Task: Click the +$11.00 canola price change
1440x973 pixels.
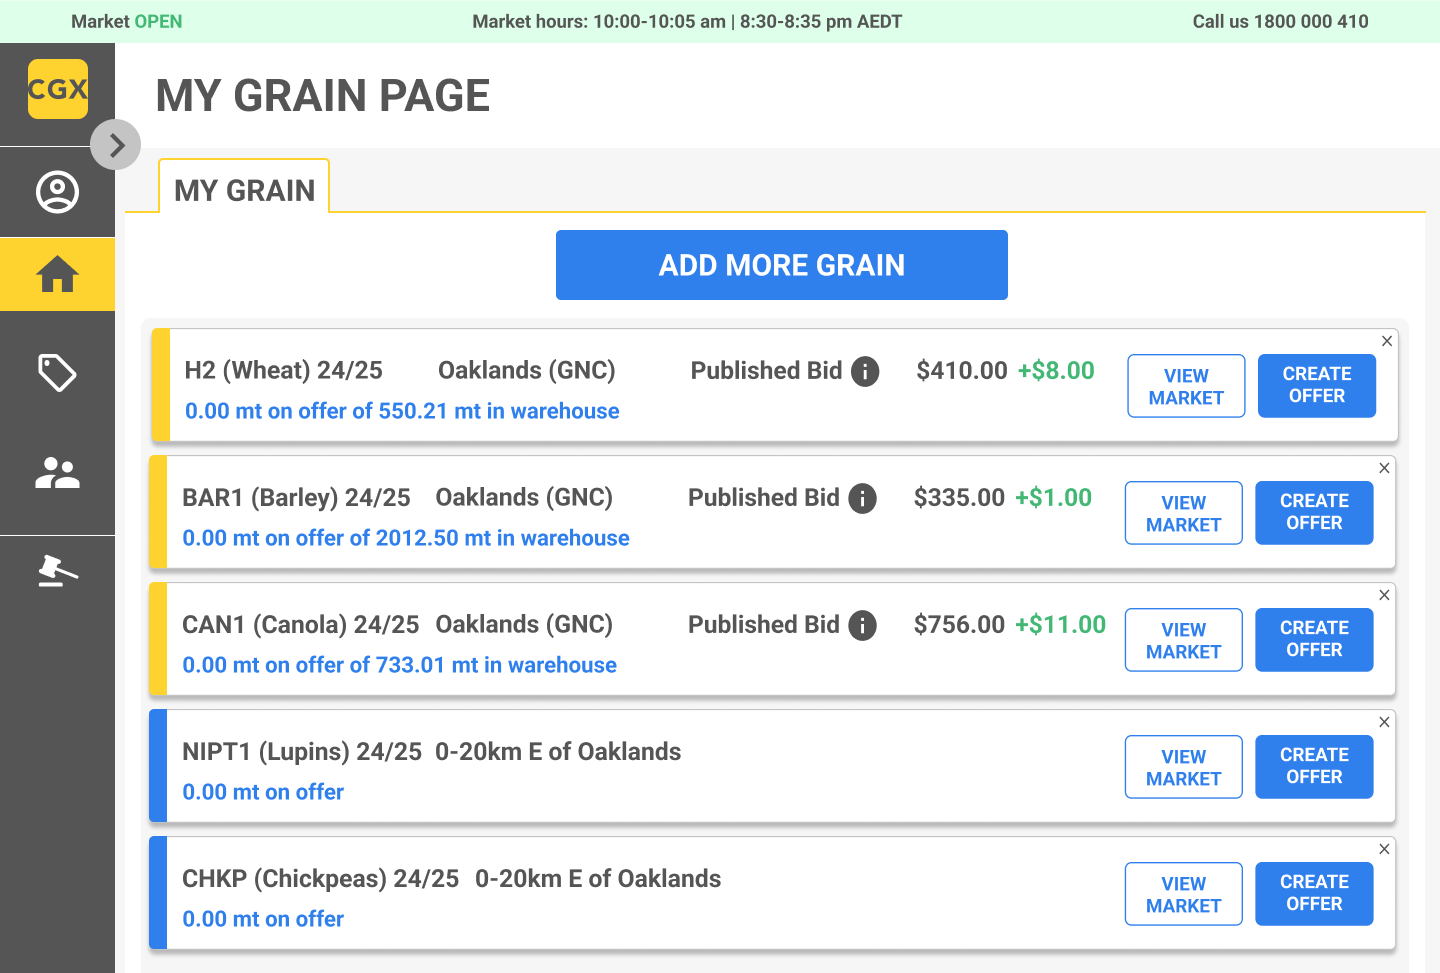Action: pyautogui.click(x=1060, y=625)
